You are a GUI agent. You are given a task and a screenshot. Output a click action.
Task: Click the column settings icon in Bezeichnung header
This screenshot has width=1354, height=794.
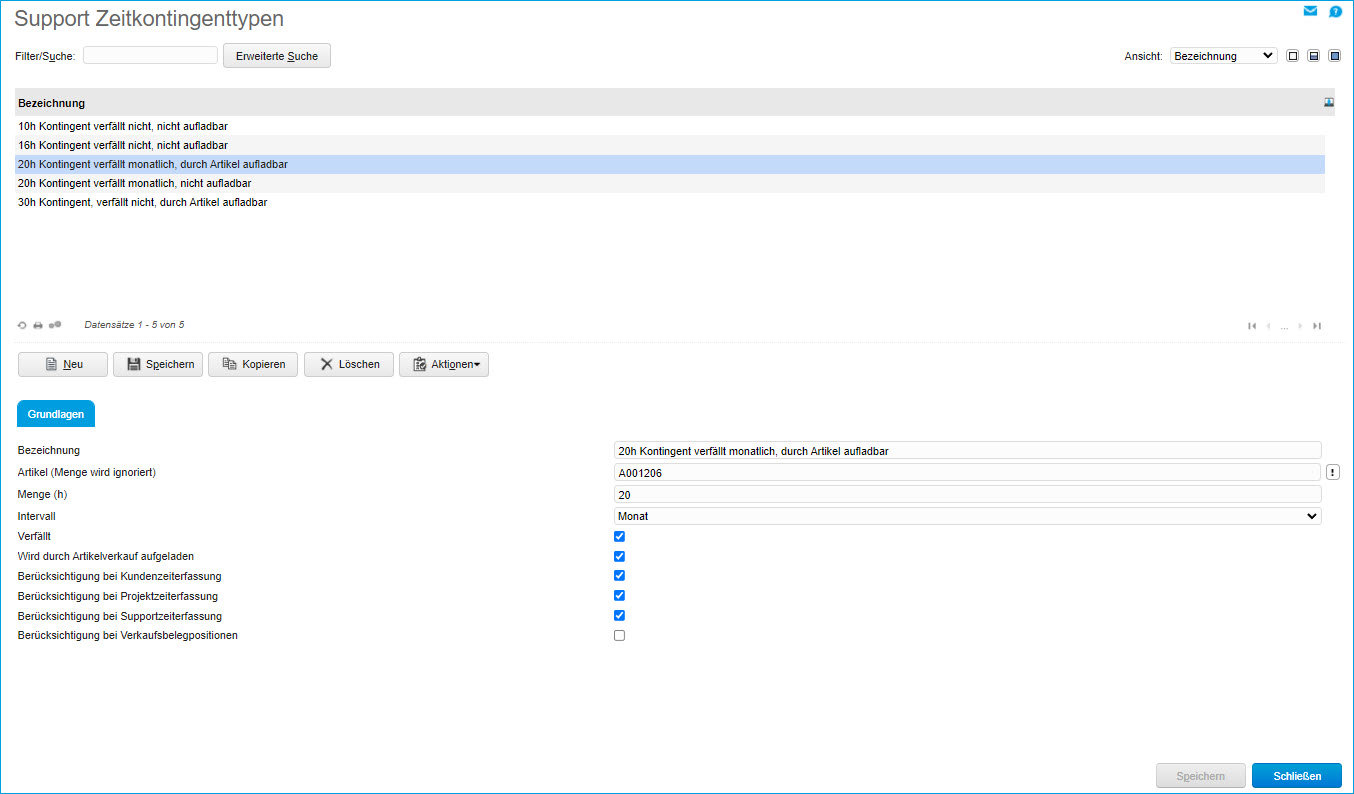click(1329, 102)
